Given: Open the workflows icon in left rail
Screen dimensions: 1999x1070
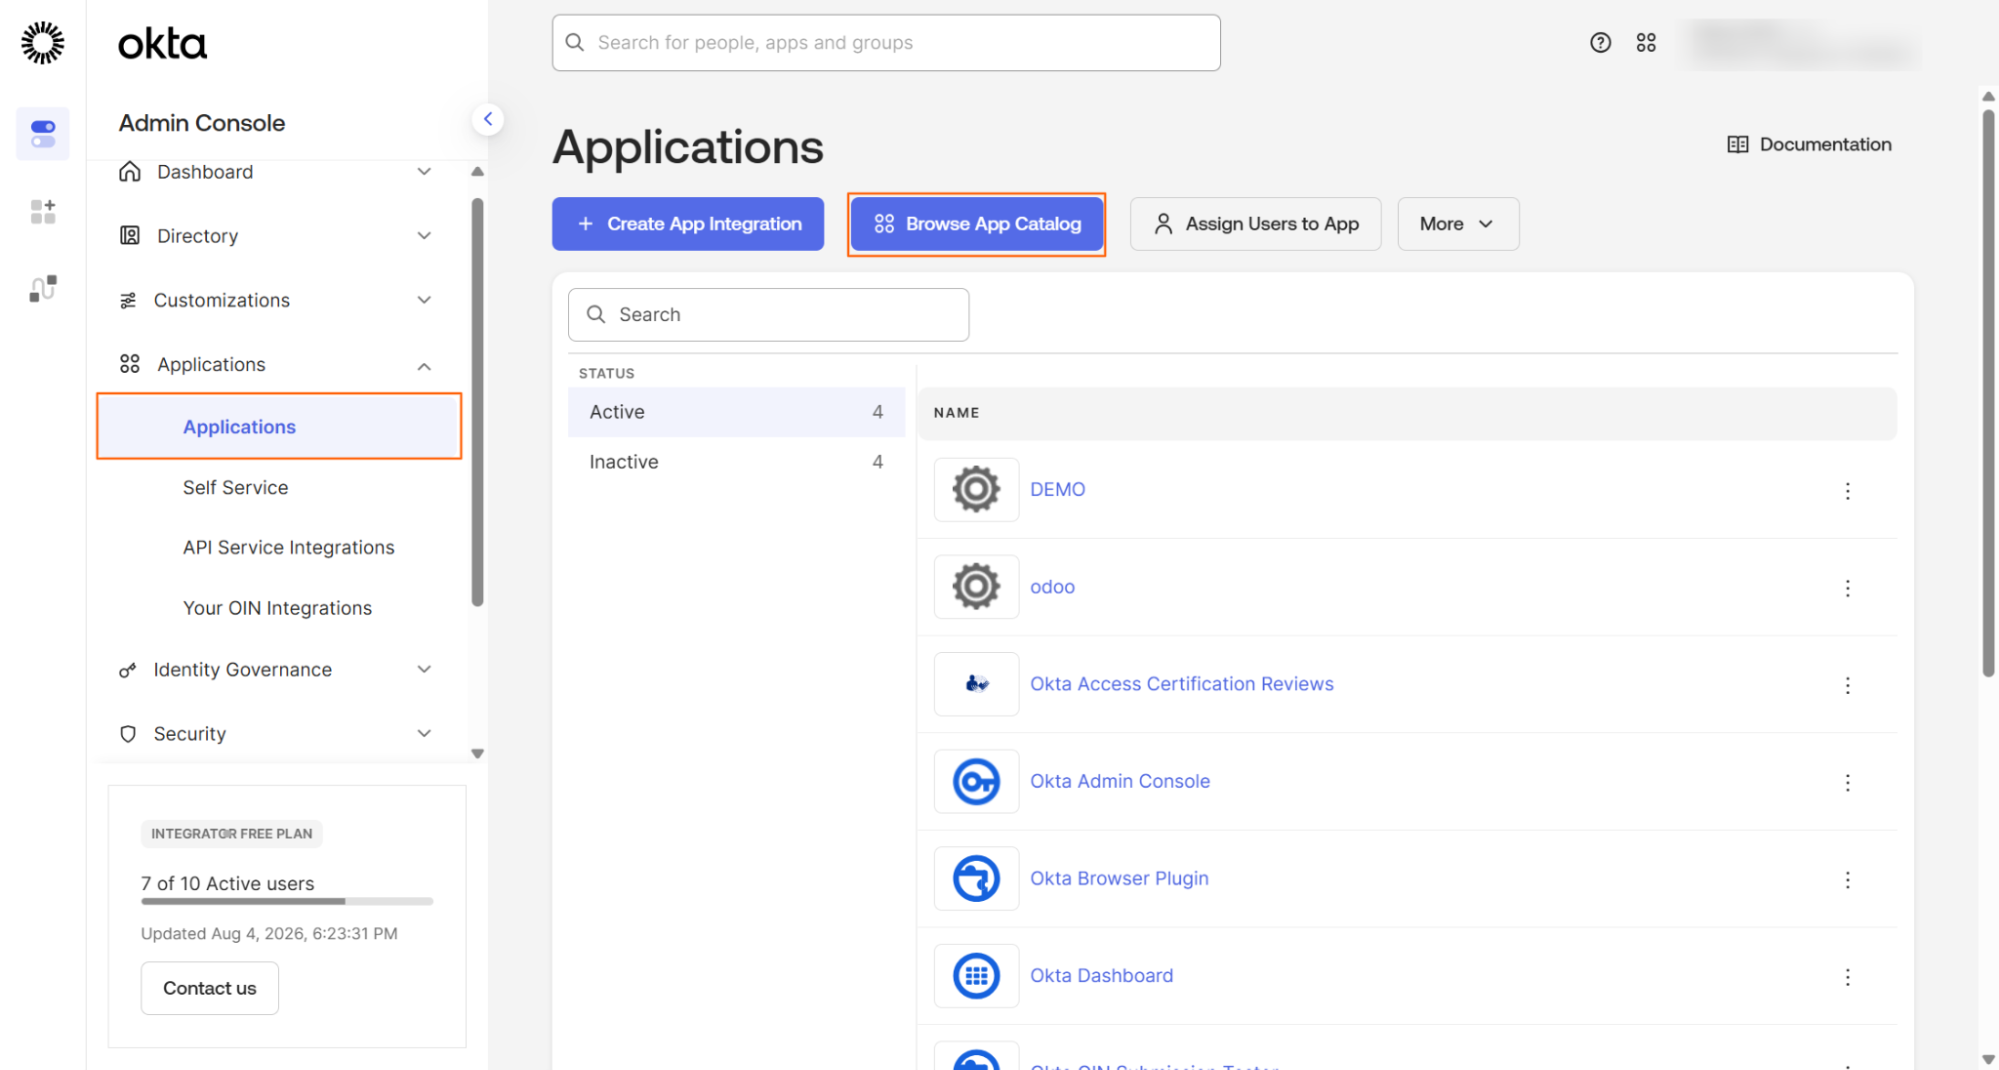Looking at the screenshot, I should tap(43, 288).
